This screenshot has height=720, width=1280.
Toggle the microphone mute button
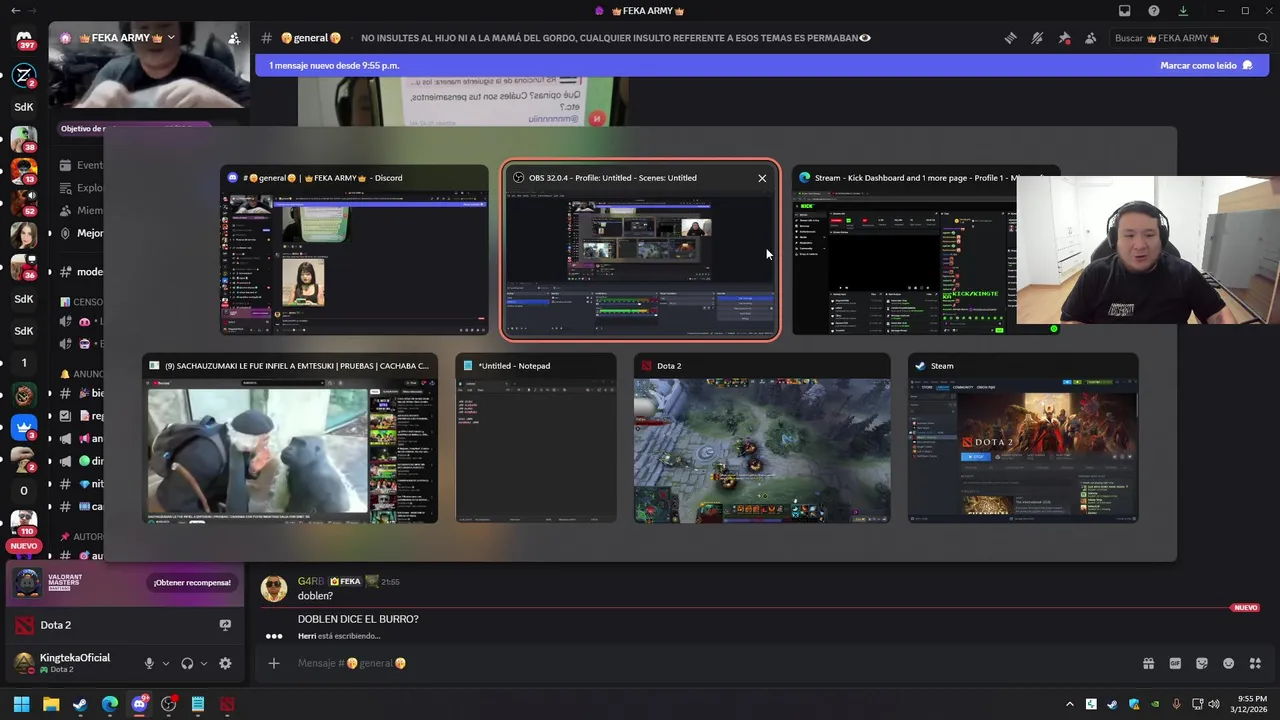click(x=149, y=663)
